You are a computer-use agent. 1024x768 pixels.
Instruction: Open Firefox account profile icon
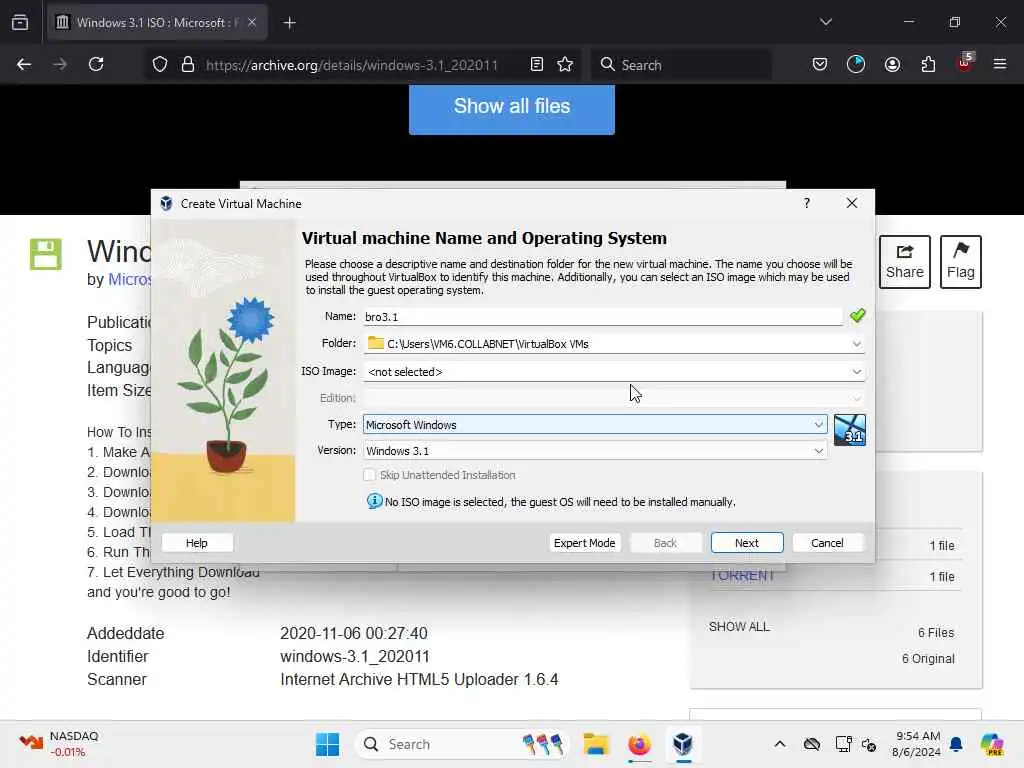pyautogui.click(x=892, y=64)
